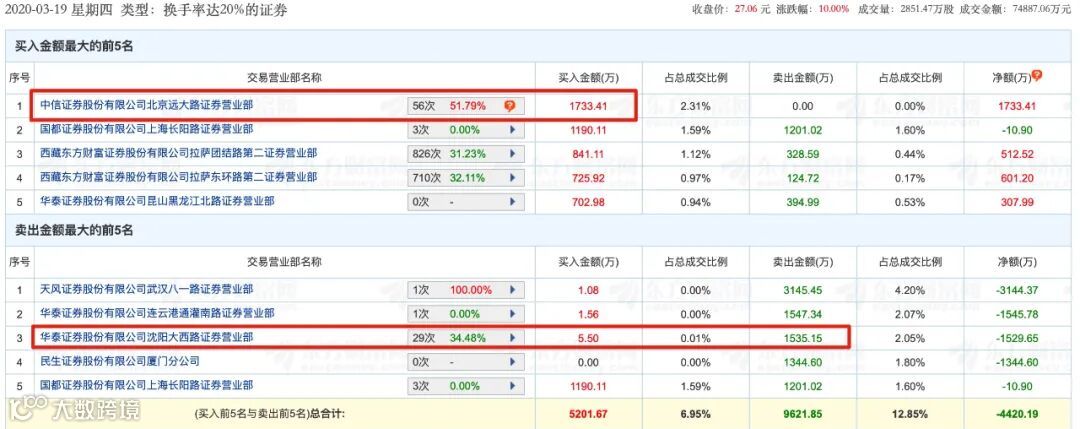Image resolution: width=1080 pixels, height=429 pixels.
Task: Expand arrow for 国都证券 in the sell top-5 table
Action: [512, 386]
